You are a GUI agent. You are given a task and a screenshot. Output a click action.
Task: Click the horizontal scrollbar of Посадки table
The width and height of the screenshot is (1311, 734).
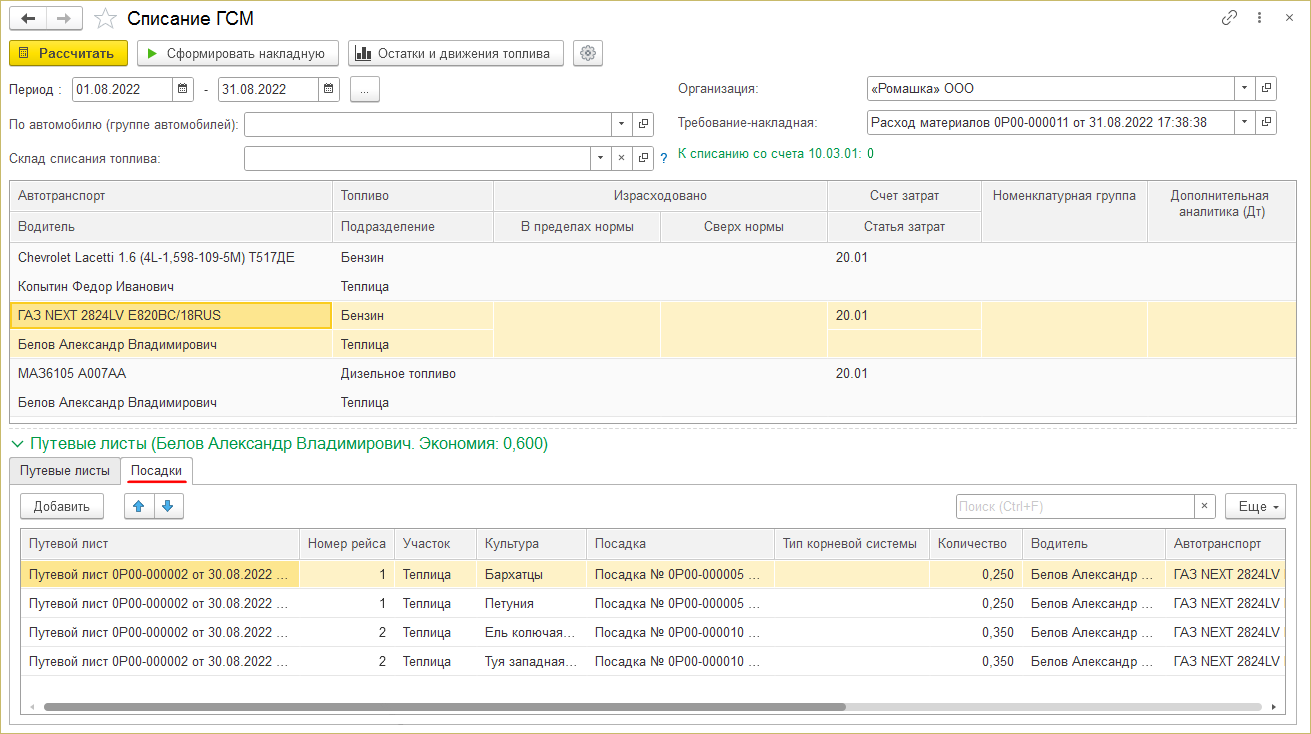[445, 706]
